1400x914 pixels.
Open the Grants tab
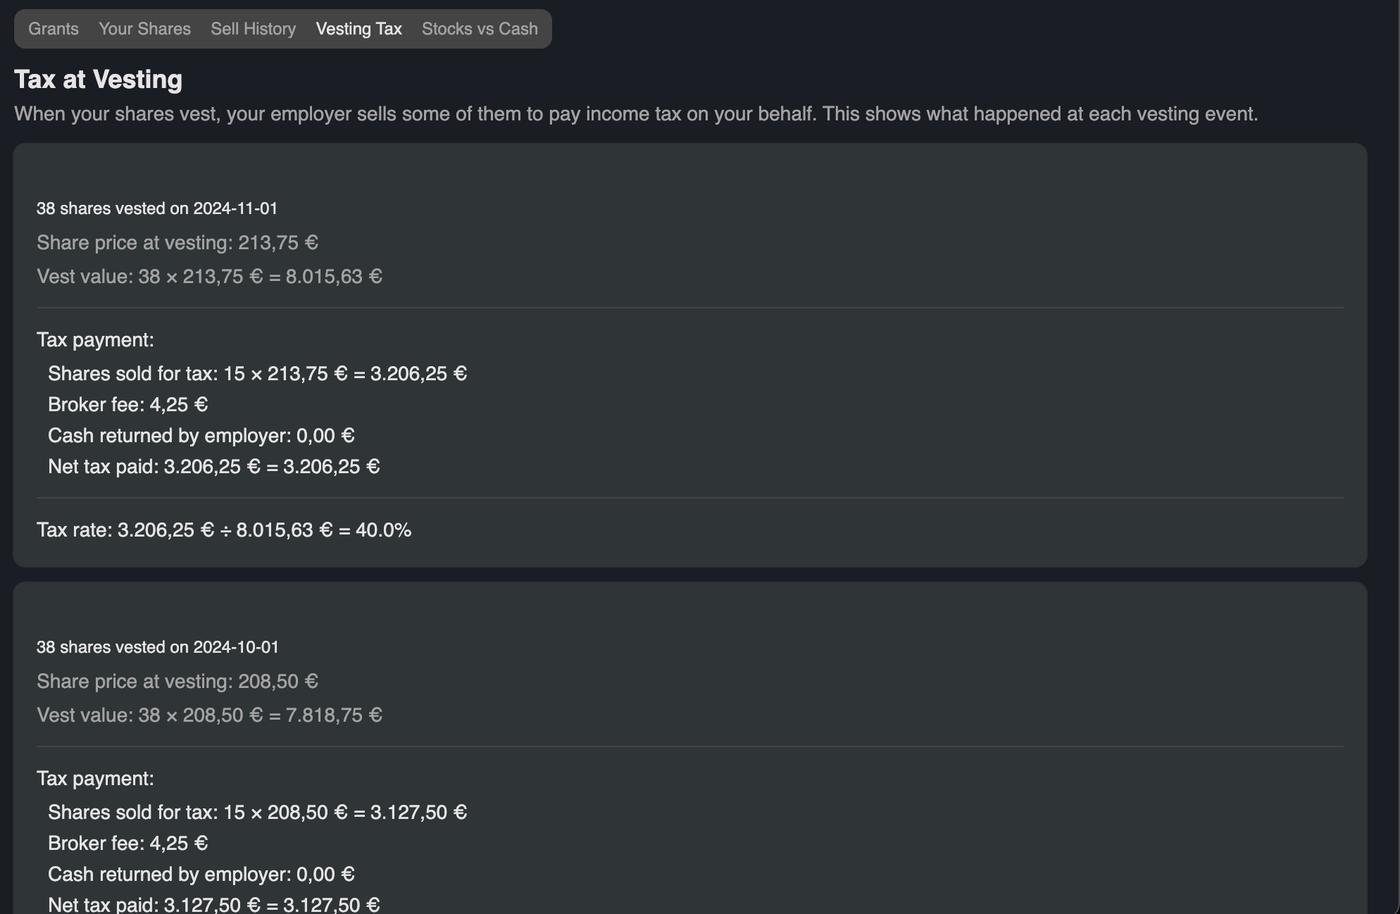[53, 29]
